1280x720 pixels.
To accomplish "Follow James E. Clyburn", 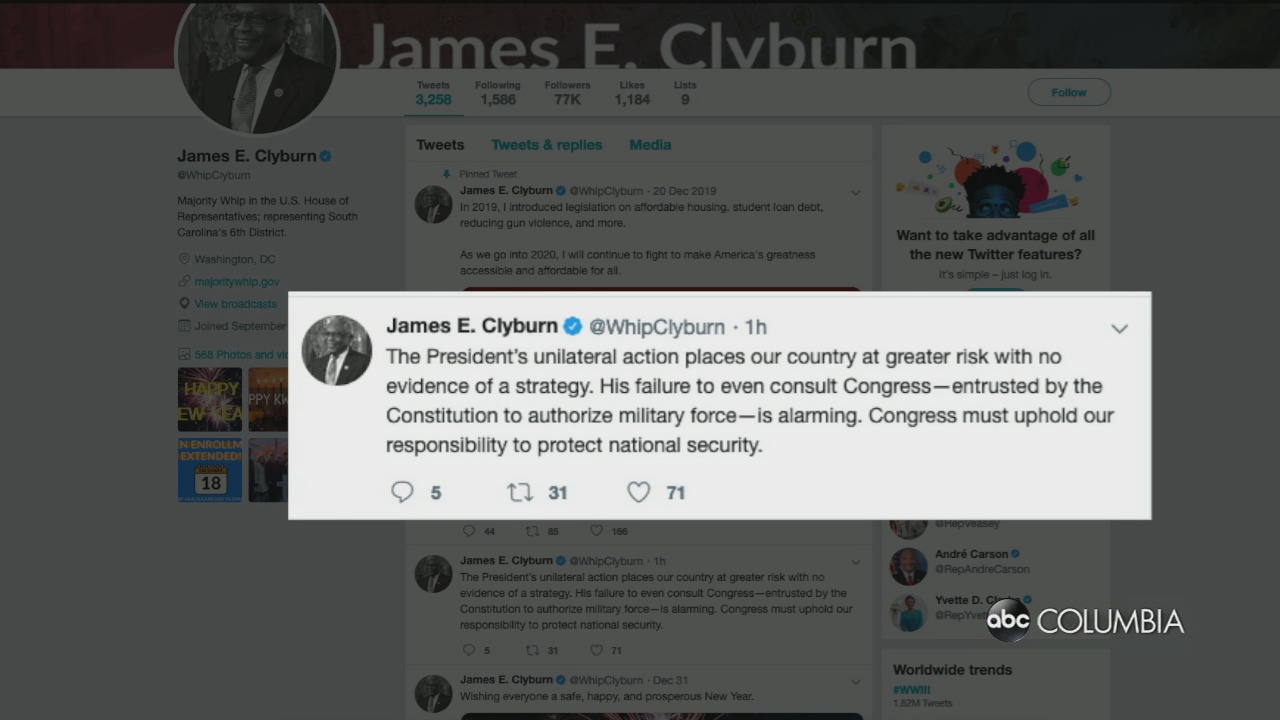I will tap(1069, 92).
